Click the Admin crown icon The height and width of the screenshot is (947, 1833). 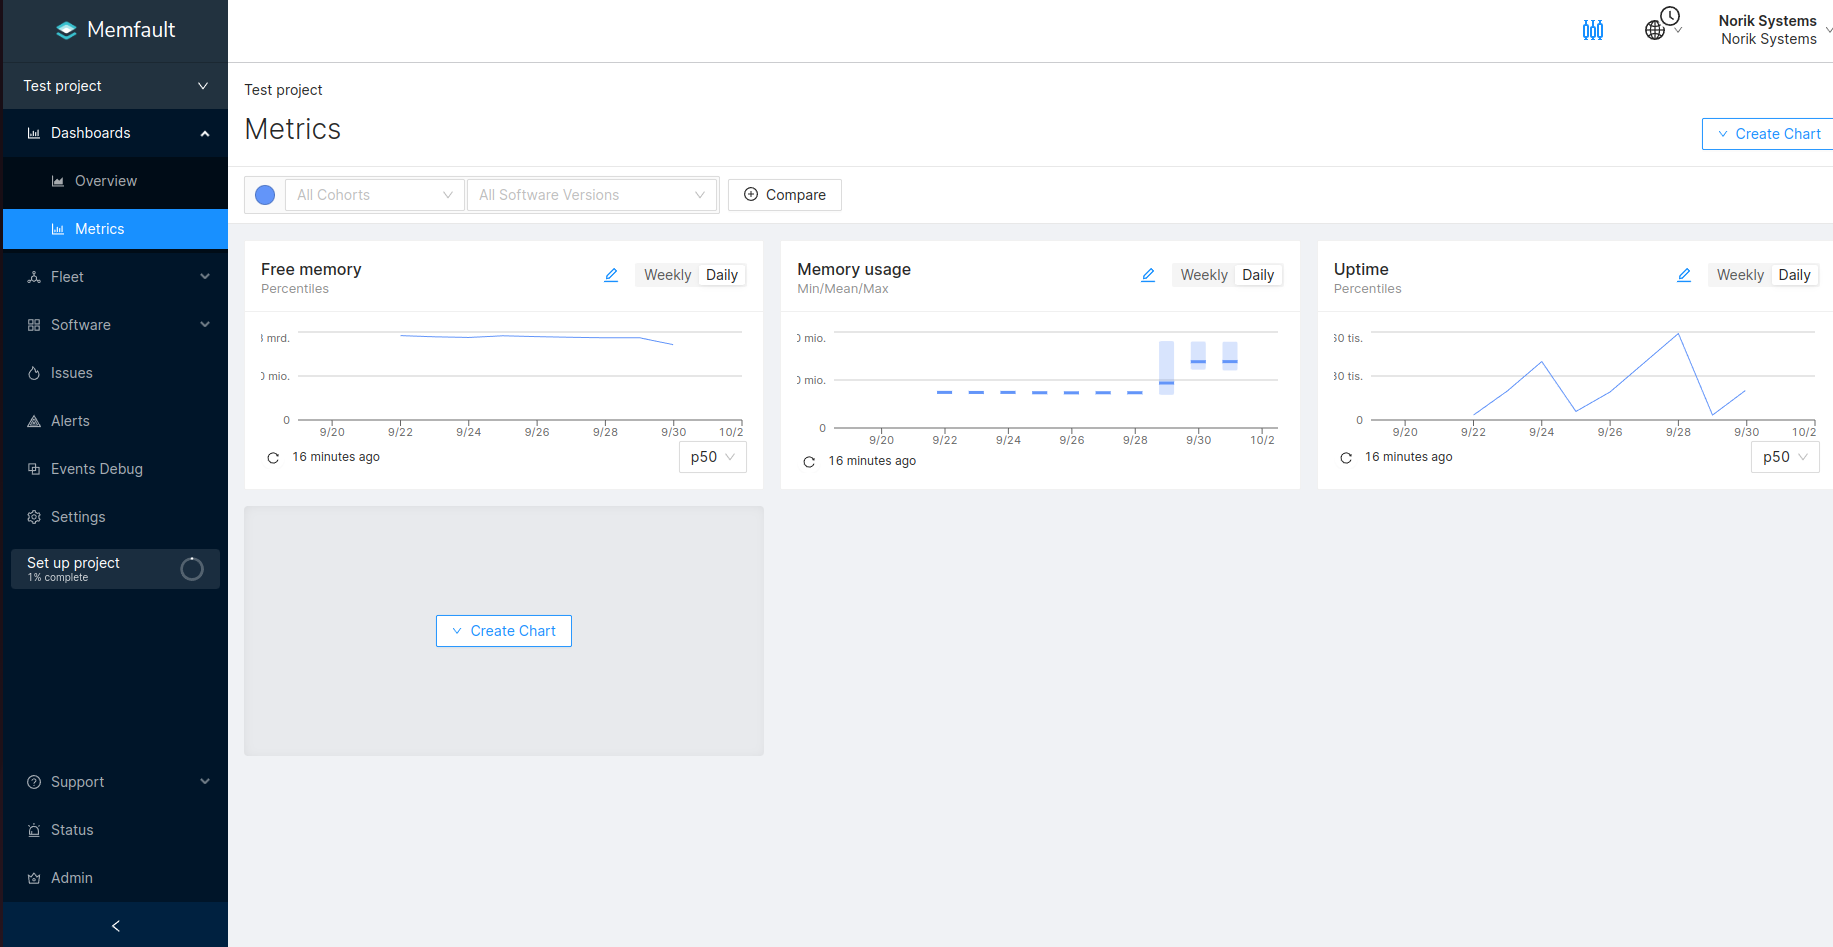(34, 878)
